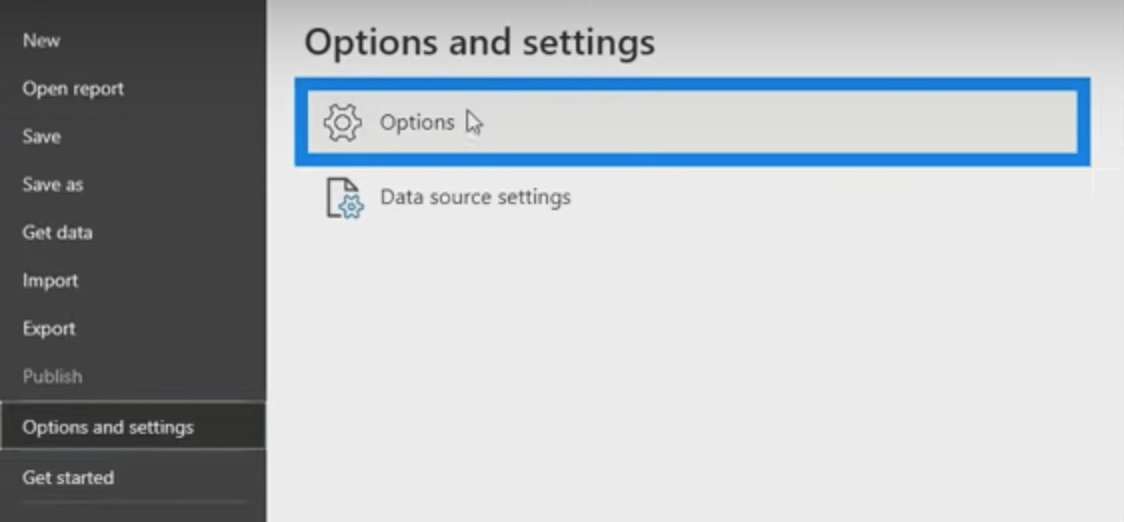Screen dimensions: 1124x522
Task: Select New in the File sidebar
Action: click(42, 41)
